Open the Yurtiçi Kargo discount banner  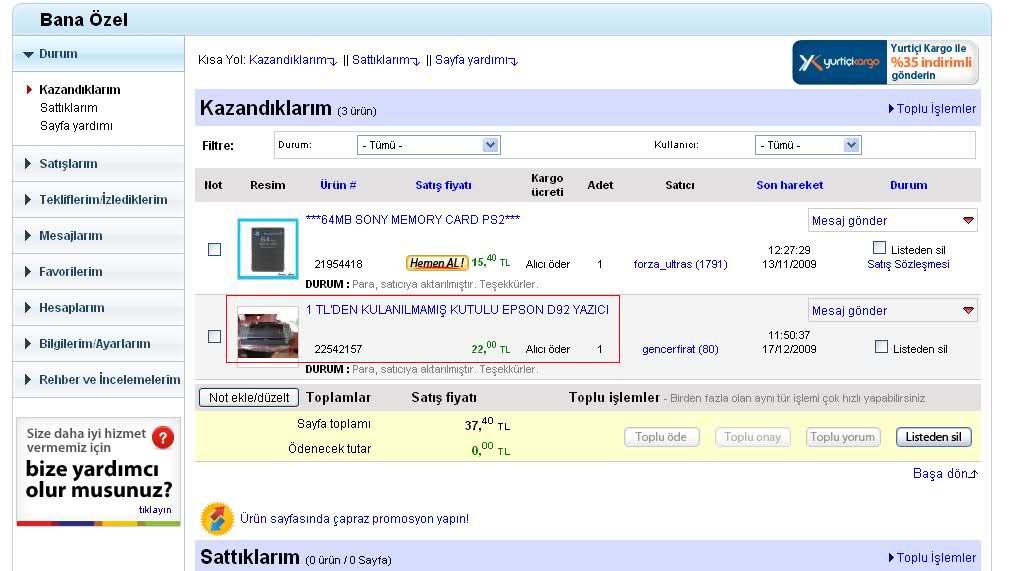[x=886, y=63]
